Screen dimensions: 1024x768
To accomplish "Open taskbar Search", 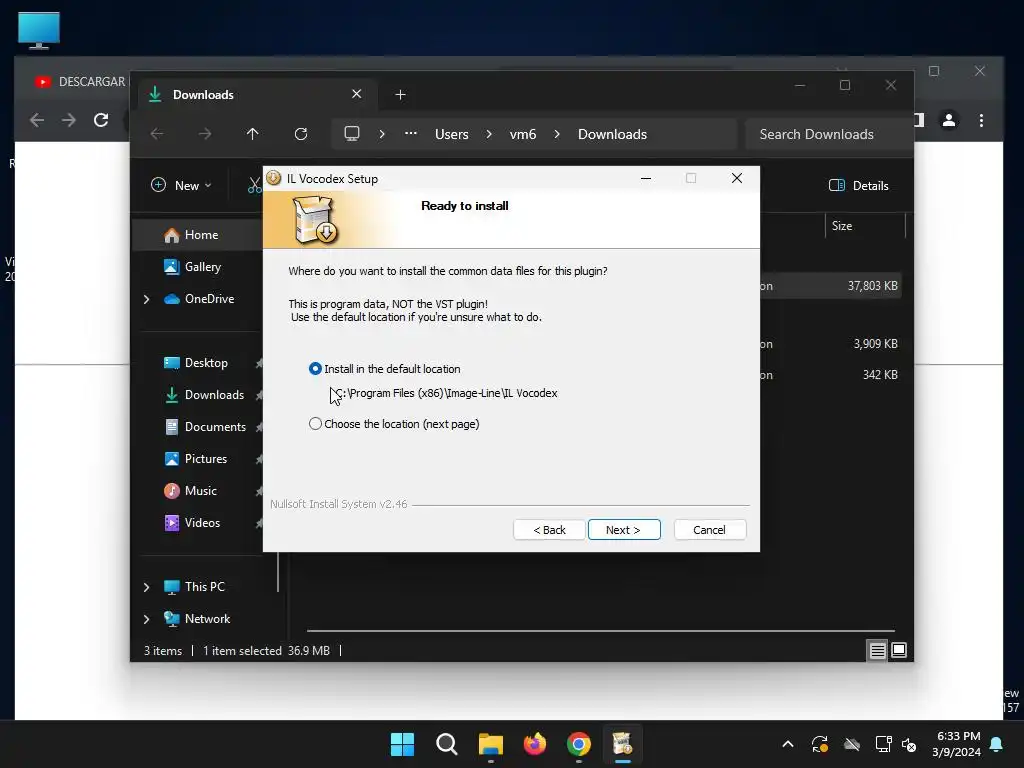I will [447, 744].
